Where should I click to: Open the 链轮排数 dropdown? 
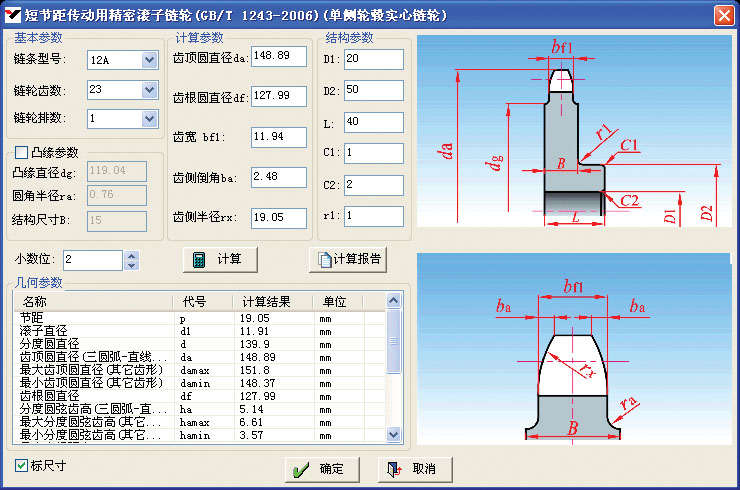pos(149,119)
